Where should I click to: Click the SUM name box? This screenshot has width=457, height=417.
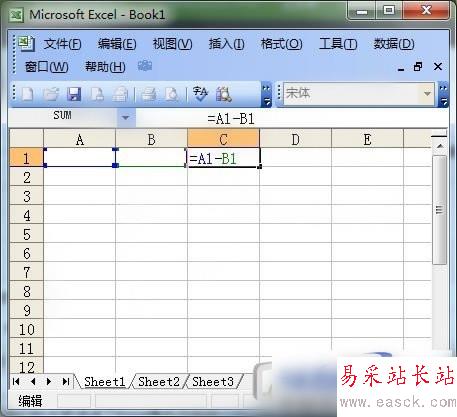(63, 117)
